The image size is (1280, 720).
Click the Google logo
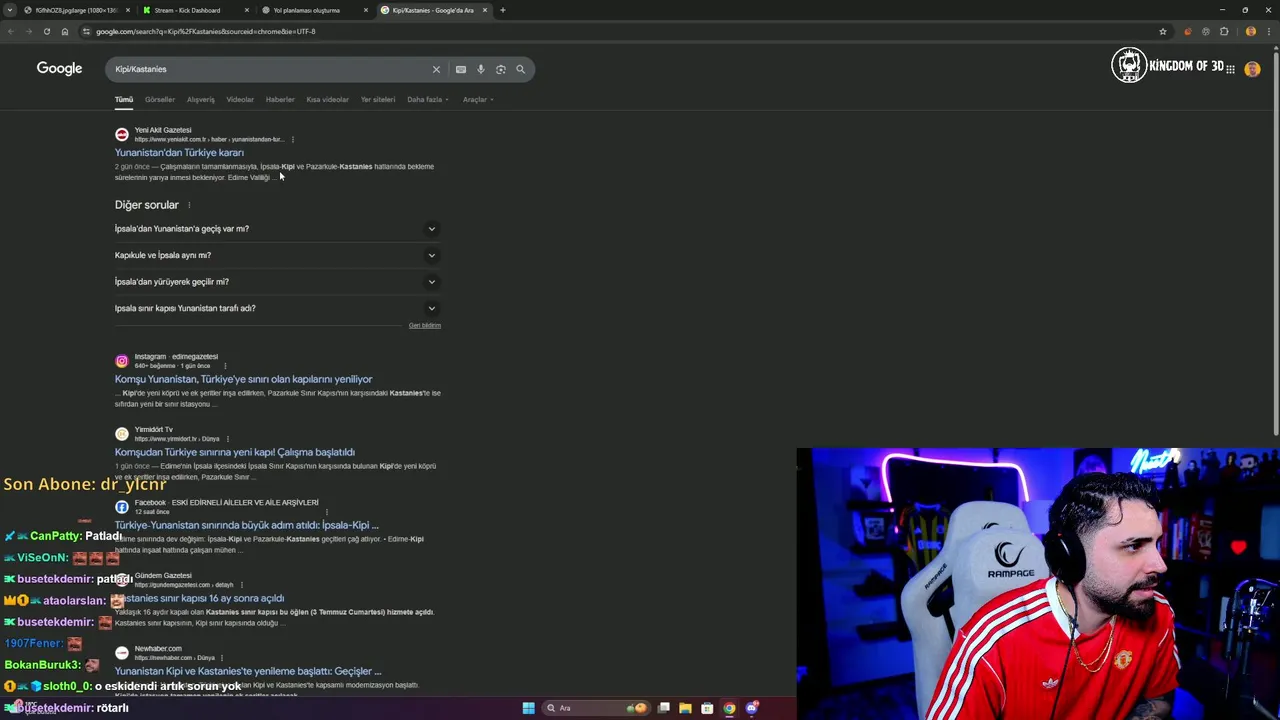pyautogui.click(x=59, y=68)
